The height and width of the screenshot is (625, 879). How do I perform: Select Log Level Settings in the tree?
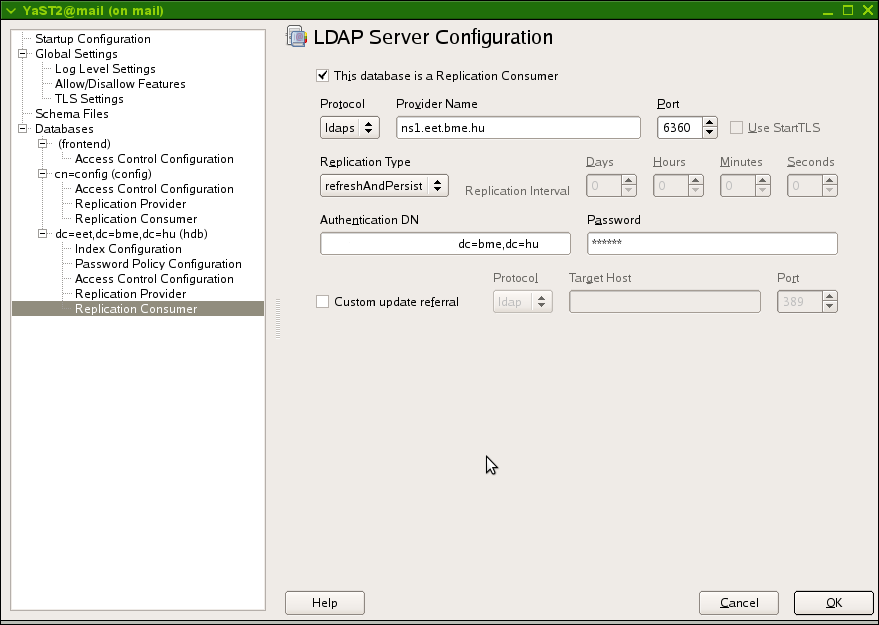(105, 69)
